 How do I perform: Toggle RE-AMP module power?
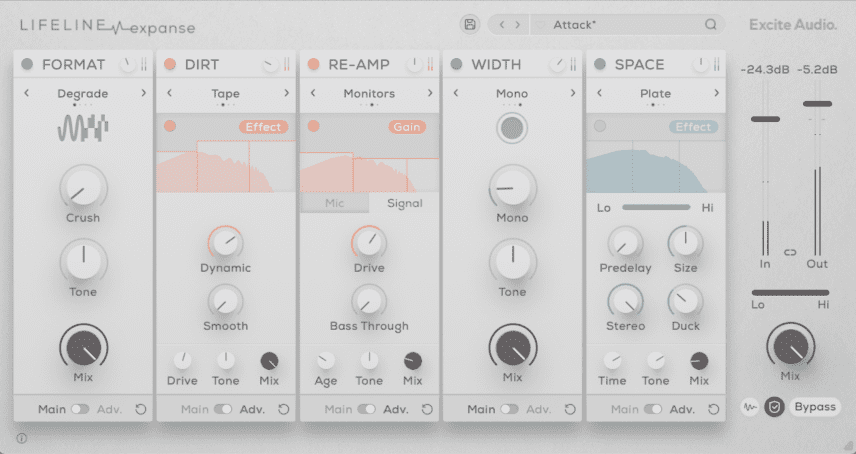[313, 64]
